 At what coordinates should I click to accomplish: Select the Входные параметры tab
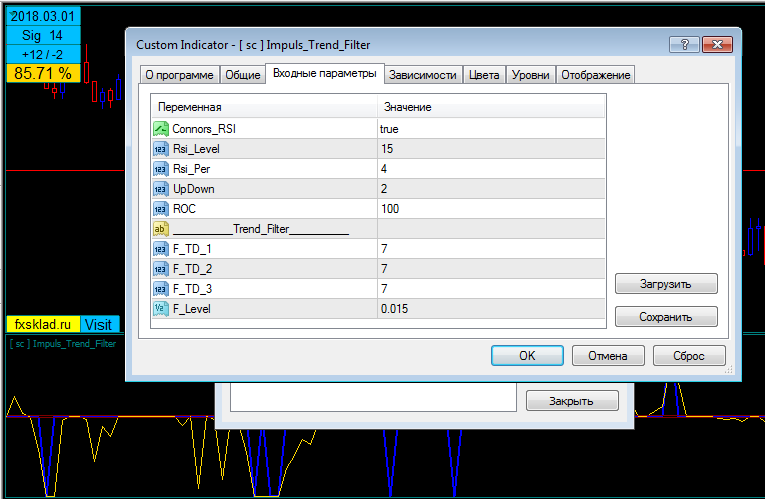pos(324,73)
